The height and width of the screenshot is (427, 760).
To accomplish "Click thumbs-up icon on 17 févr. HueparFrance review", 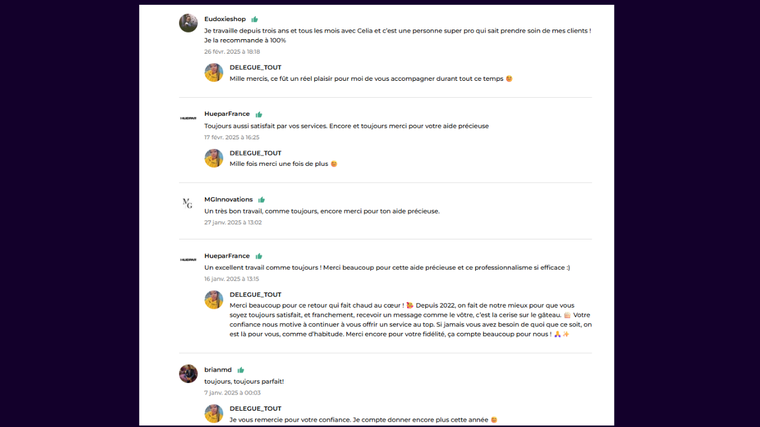I will click(259, 114).
